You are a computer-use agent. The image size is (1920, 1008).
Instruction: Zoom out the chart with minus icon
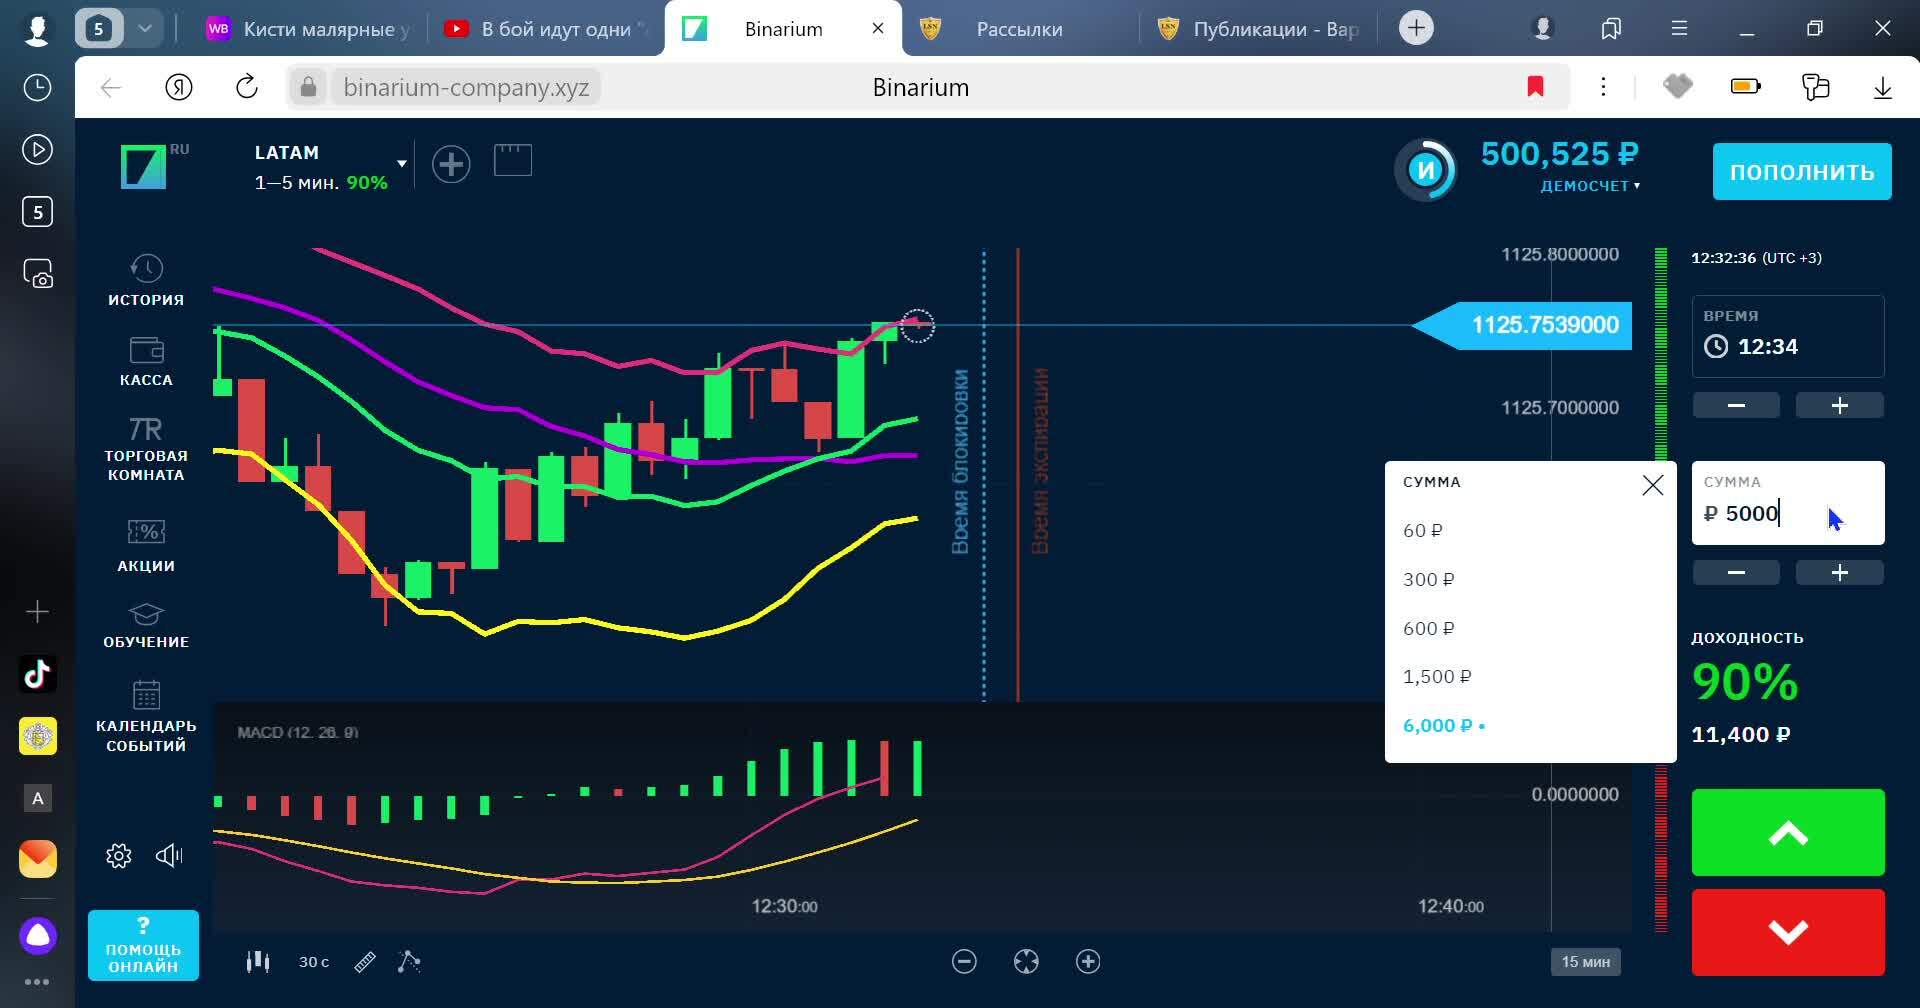[964, 962]
